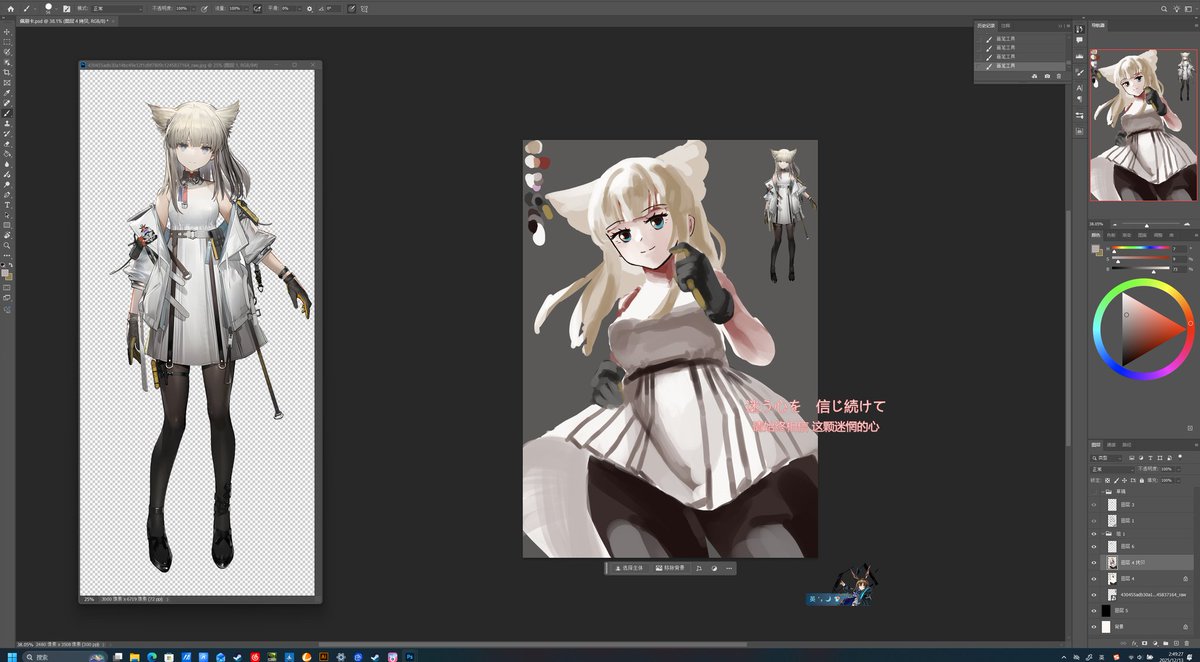Click the 图层 4 thumbnail
The width and height of the screenshot is (1200, 662).
[1112, 579]
